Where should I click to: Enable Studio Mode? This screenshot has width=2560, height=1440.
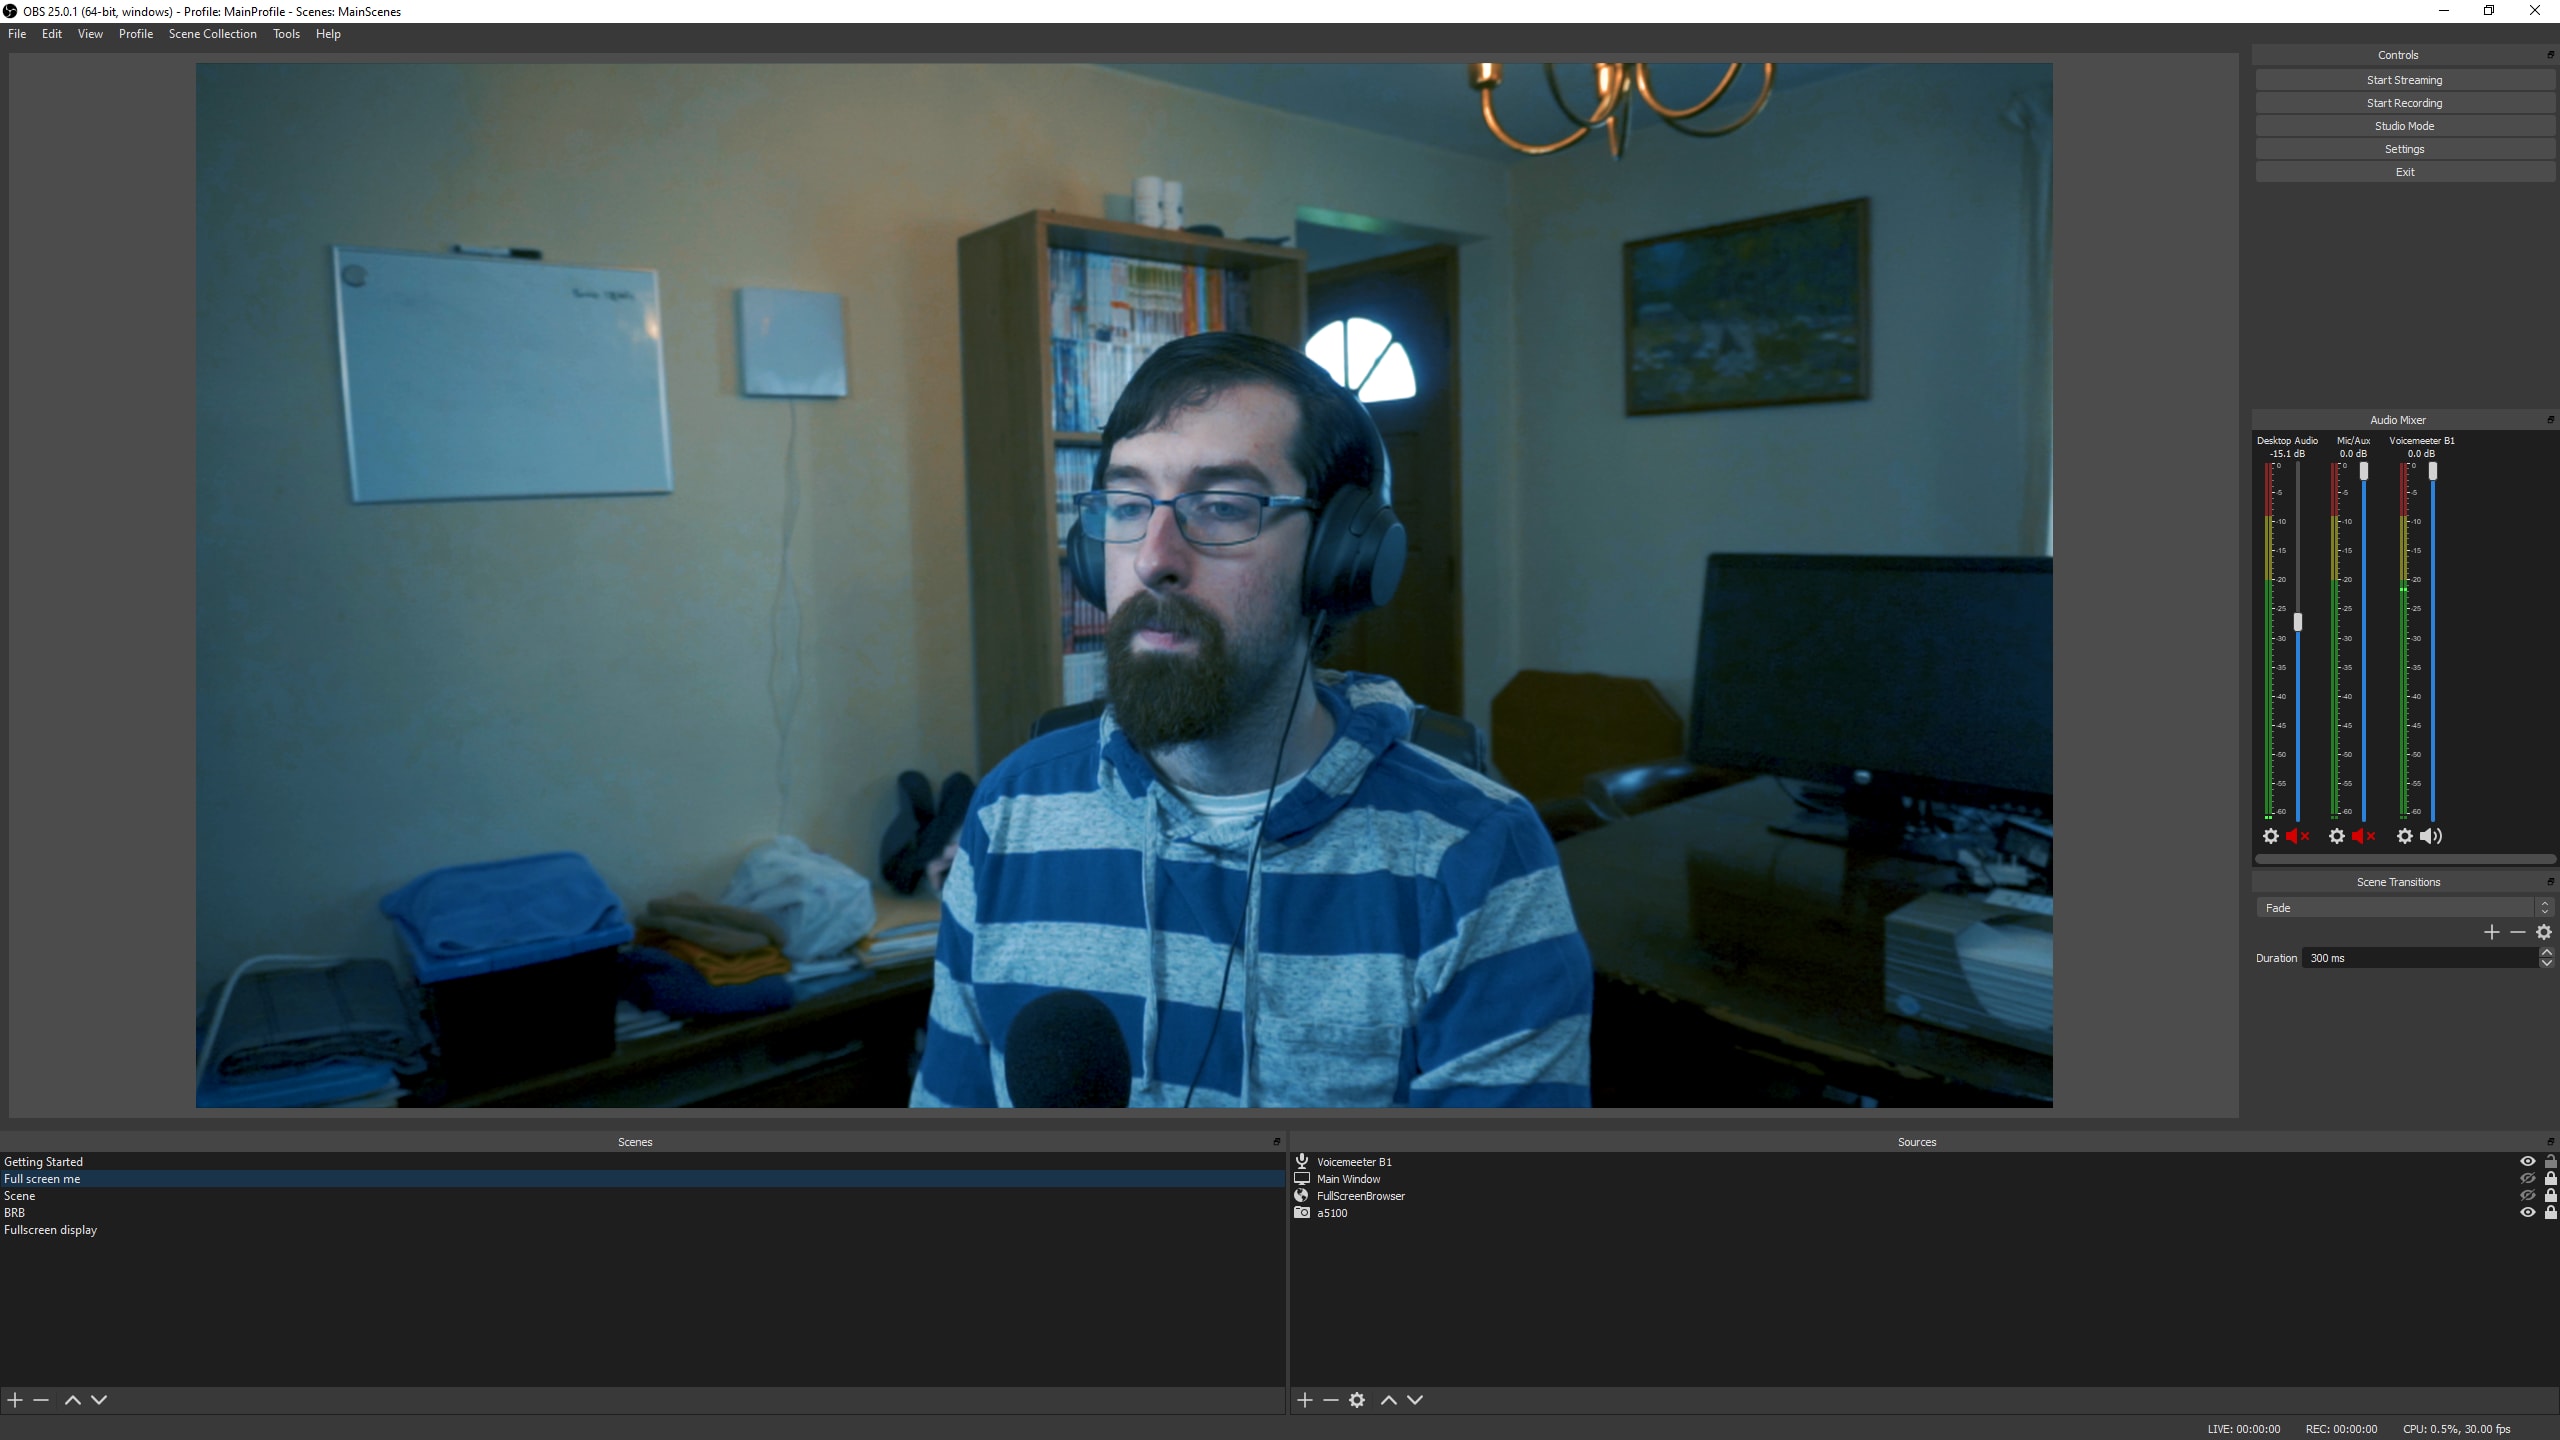pyautogui.click(x=2403, y=125)
